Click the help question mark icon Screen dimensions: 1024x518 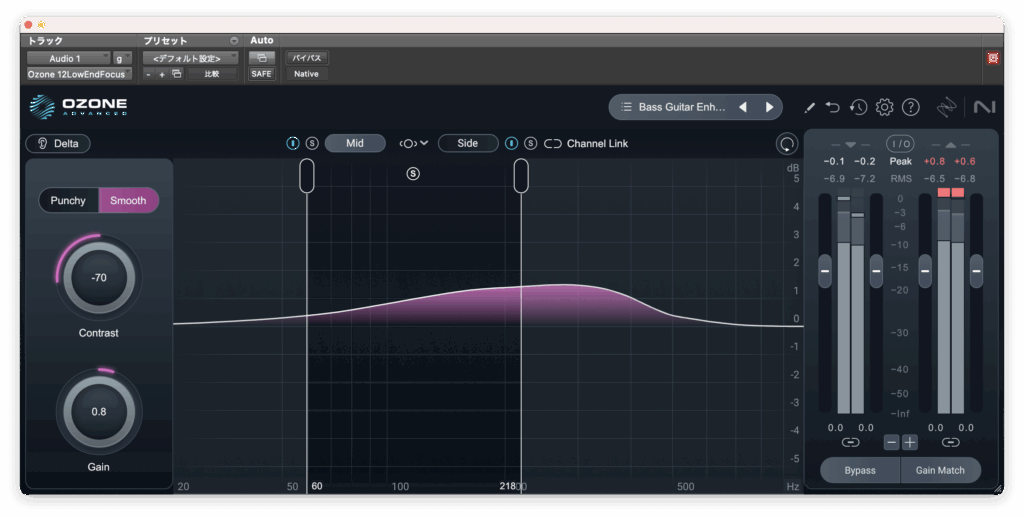click(x=910, y=107)
